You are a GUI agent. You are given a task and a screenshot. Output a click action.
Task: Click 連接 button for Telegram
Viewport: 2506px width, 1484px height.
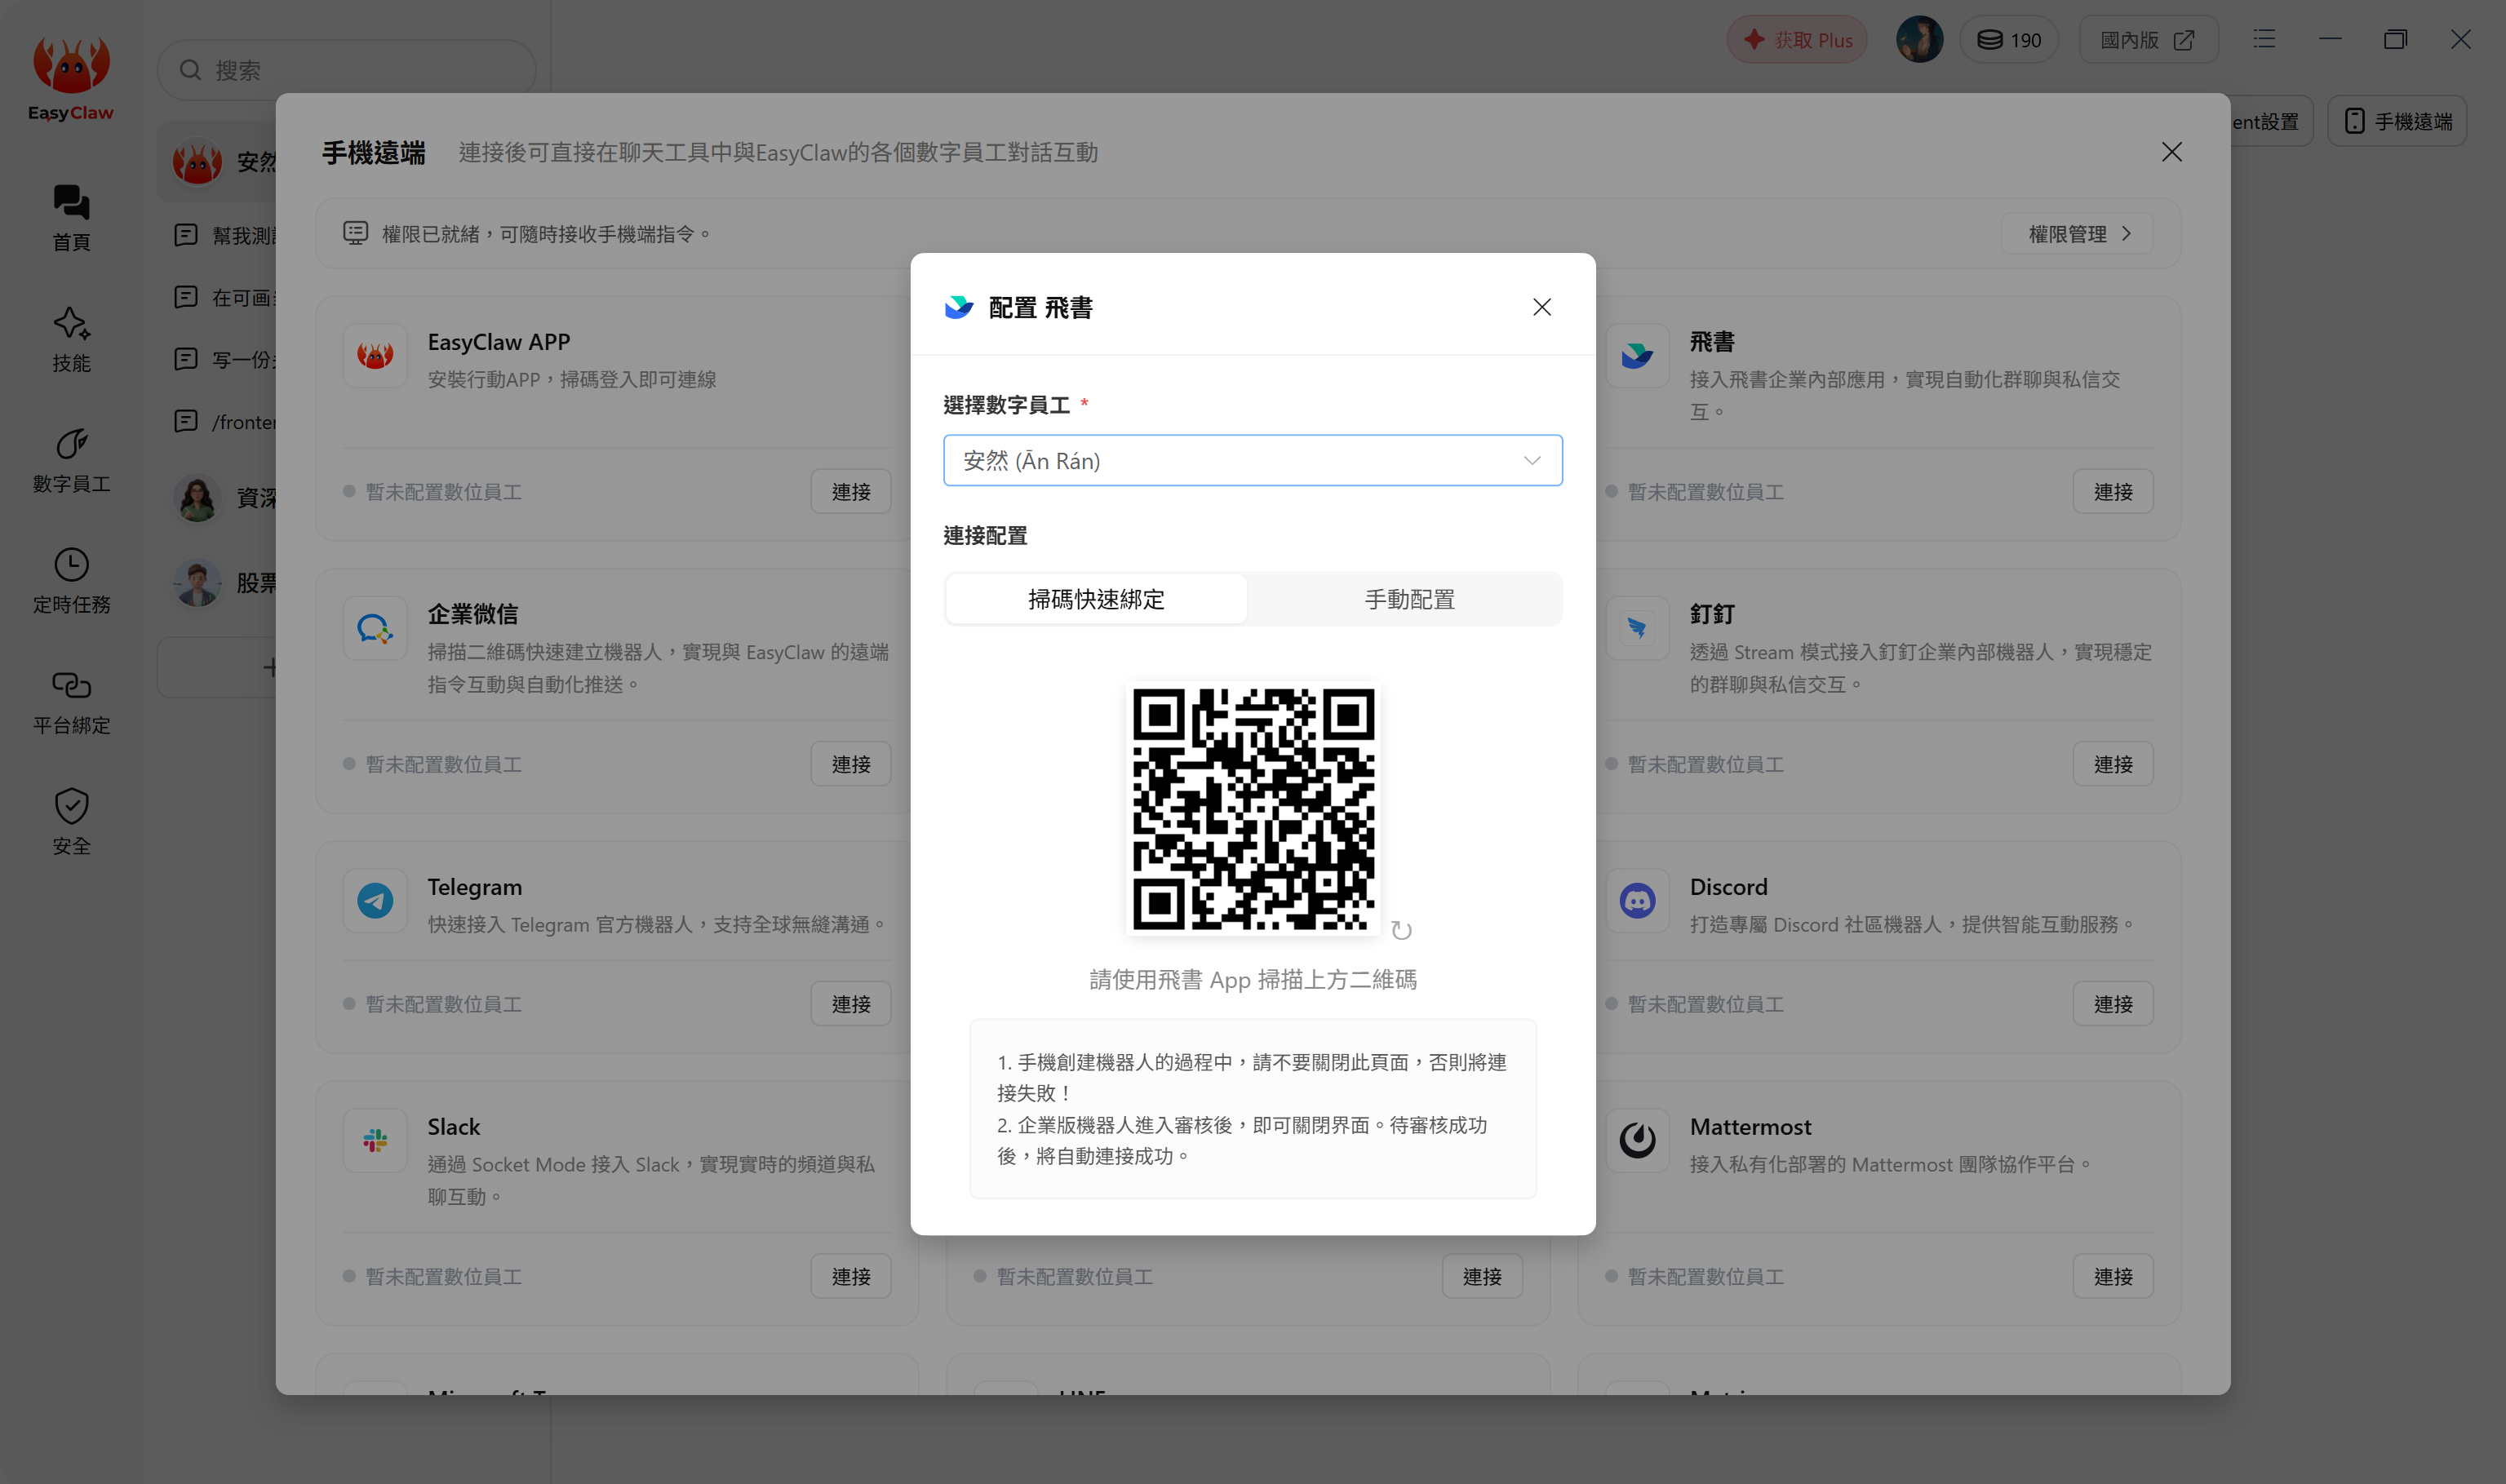[x=850, y=1003]
